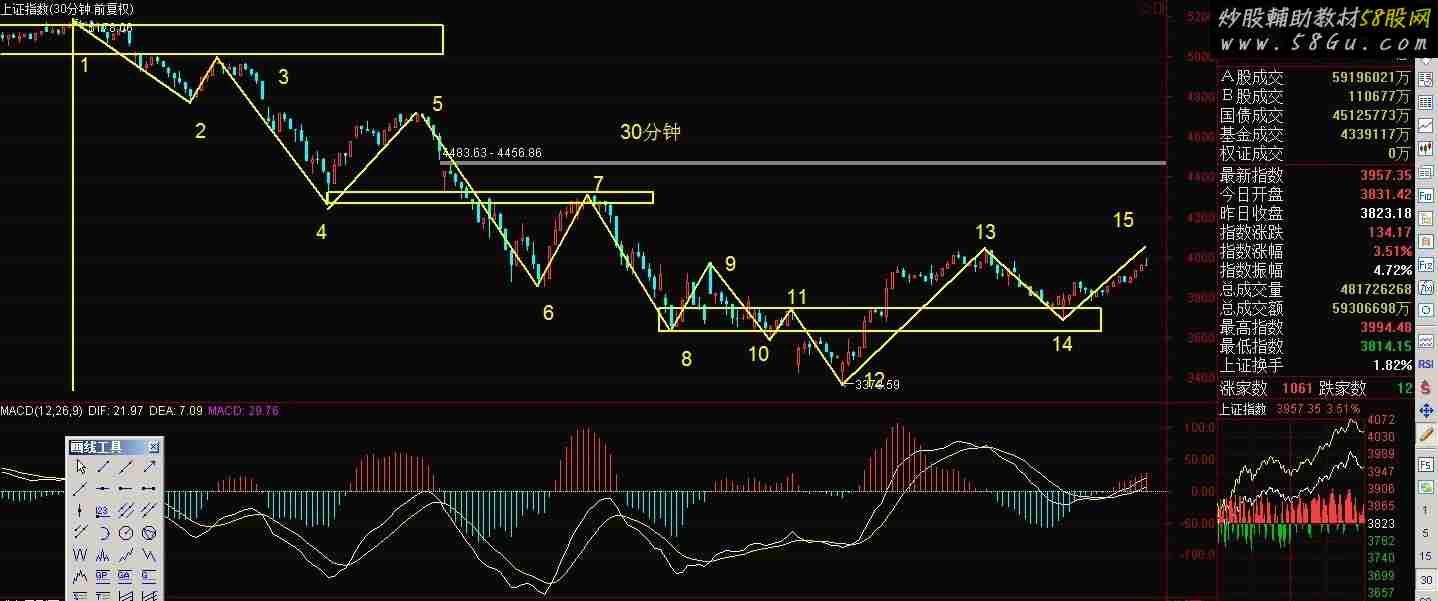Select the parallel channel tool

pyautogui.click(x=150, y=510)
